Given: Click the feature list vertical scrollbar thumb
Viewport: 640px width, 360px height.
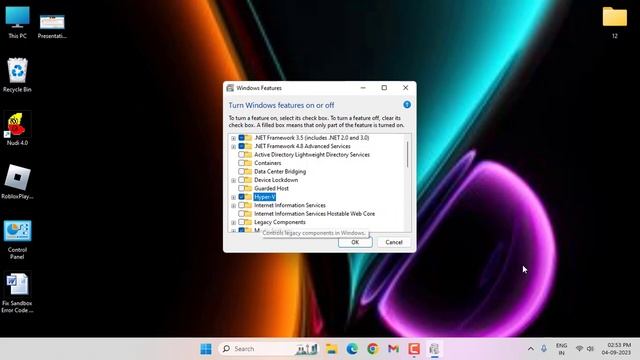Looking at the screenshot, I should pos(407,154).
